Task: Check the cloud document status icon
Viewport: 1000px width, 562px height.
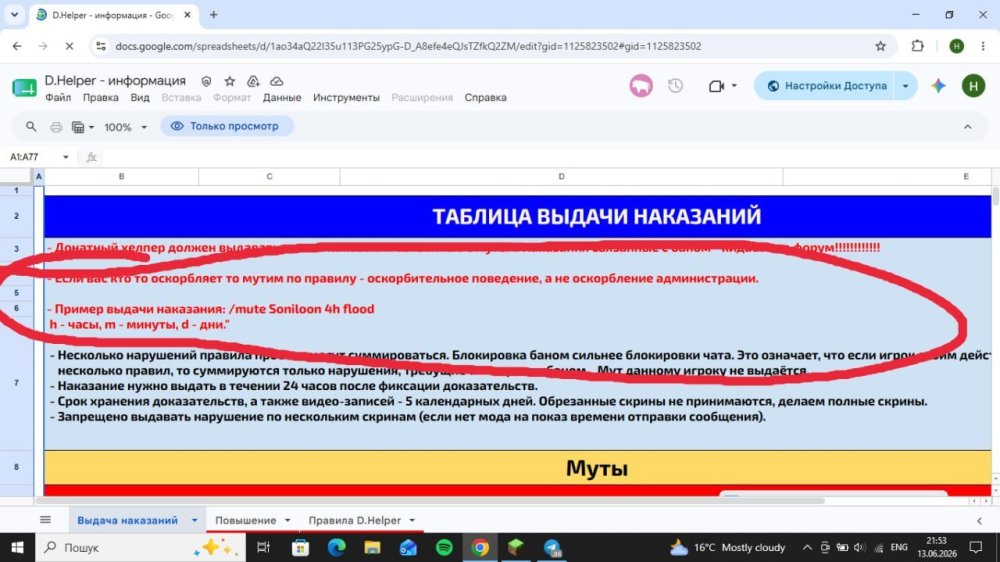Action: (x=277, y=81)
